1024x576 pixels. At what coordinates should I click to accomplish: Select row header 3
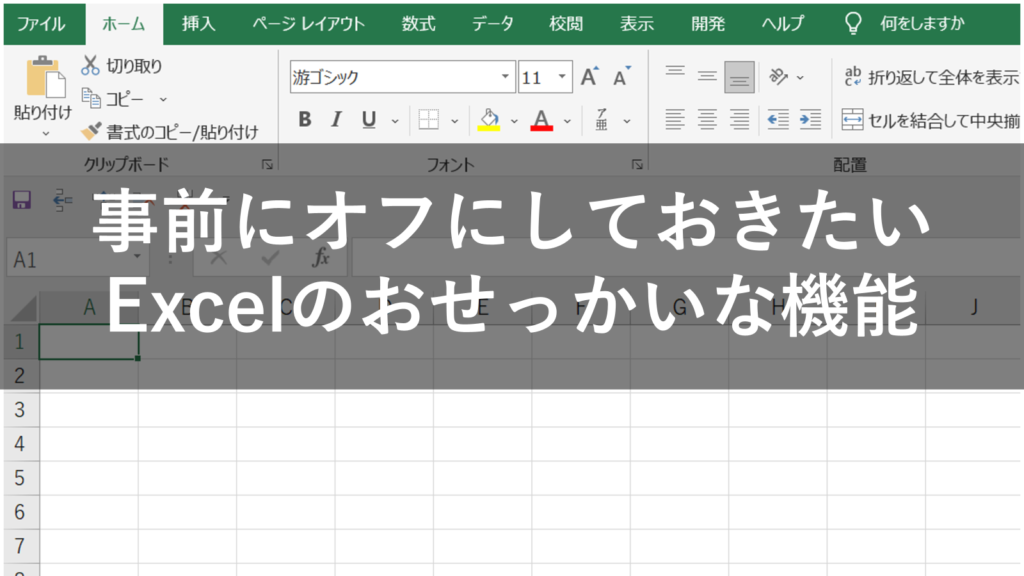[20, 410]
